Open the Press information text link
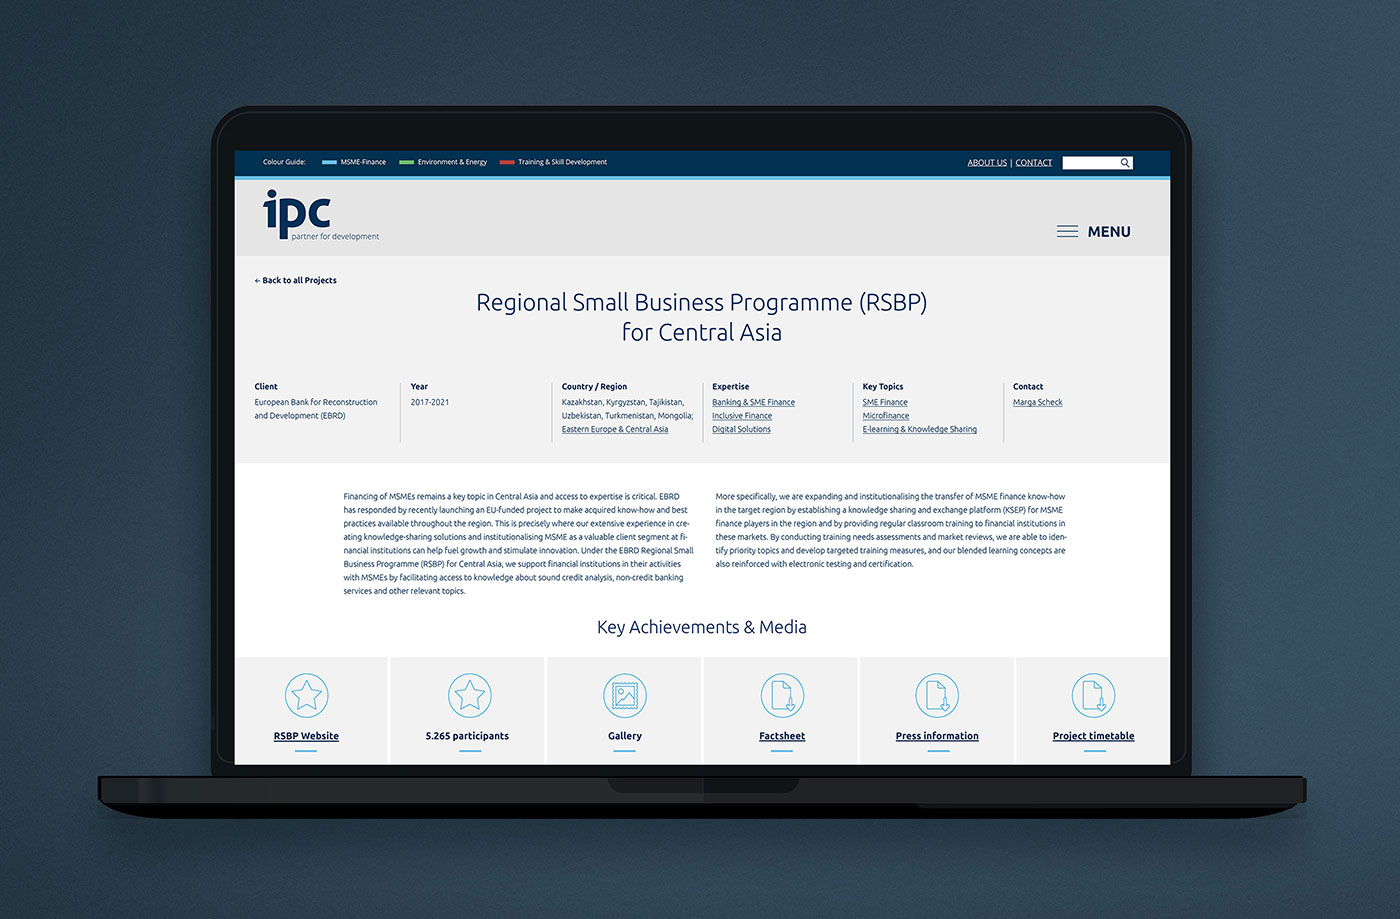Screen dimensions: 1400x919 tap(937, 736)
